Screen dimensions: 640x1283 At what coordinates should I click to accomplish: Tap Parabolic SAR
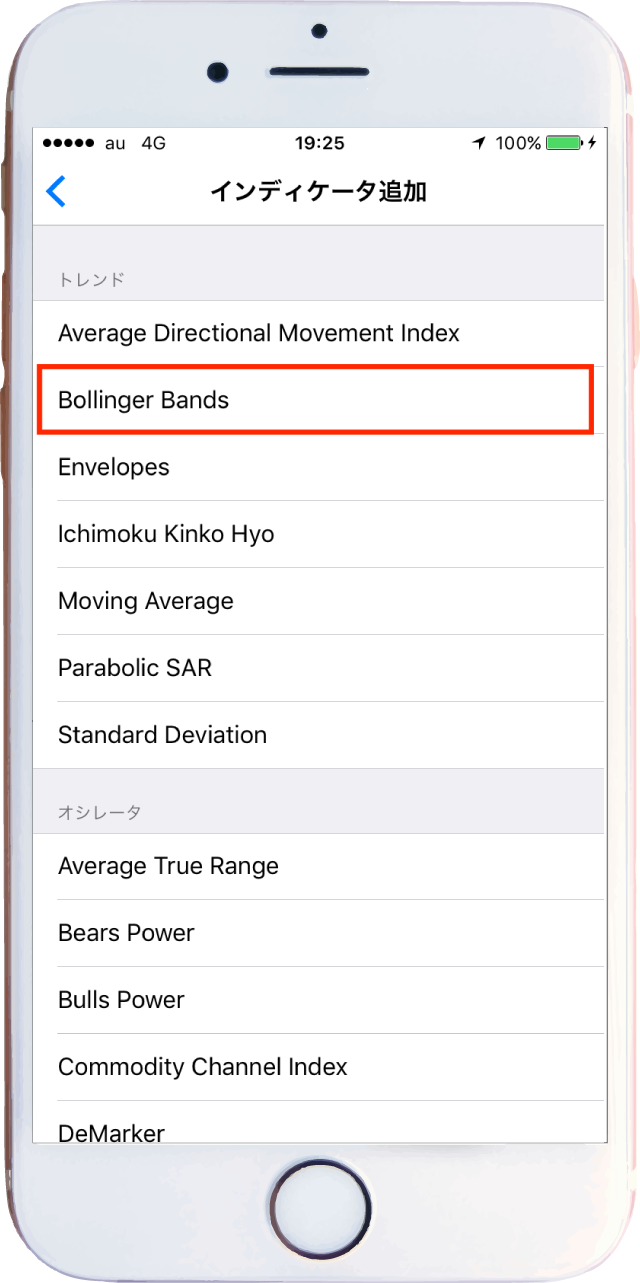(x=135, y=668)
